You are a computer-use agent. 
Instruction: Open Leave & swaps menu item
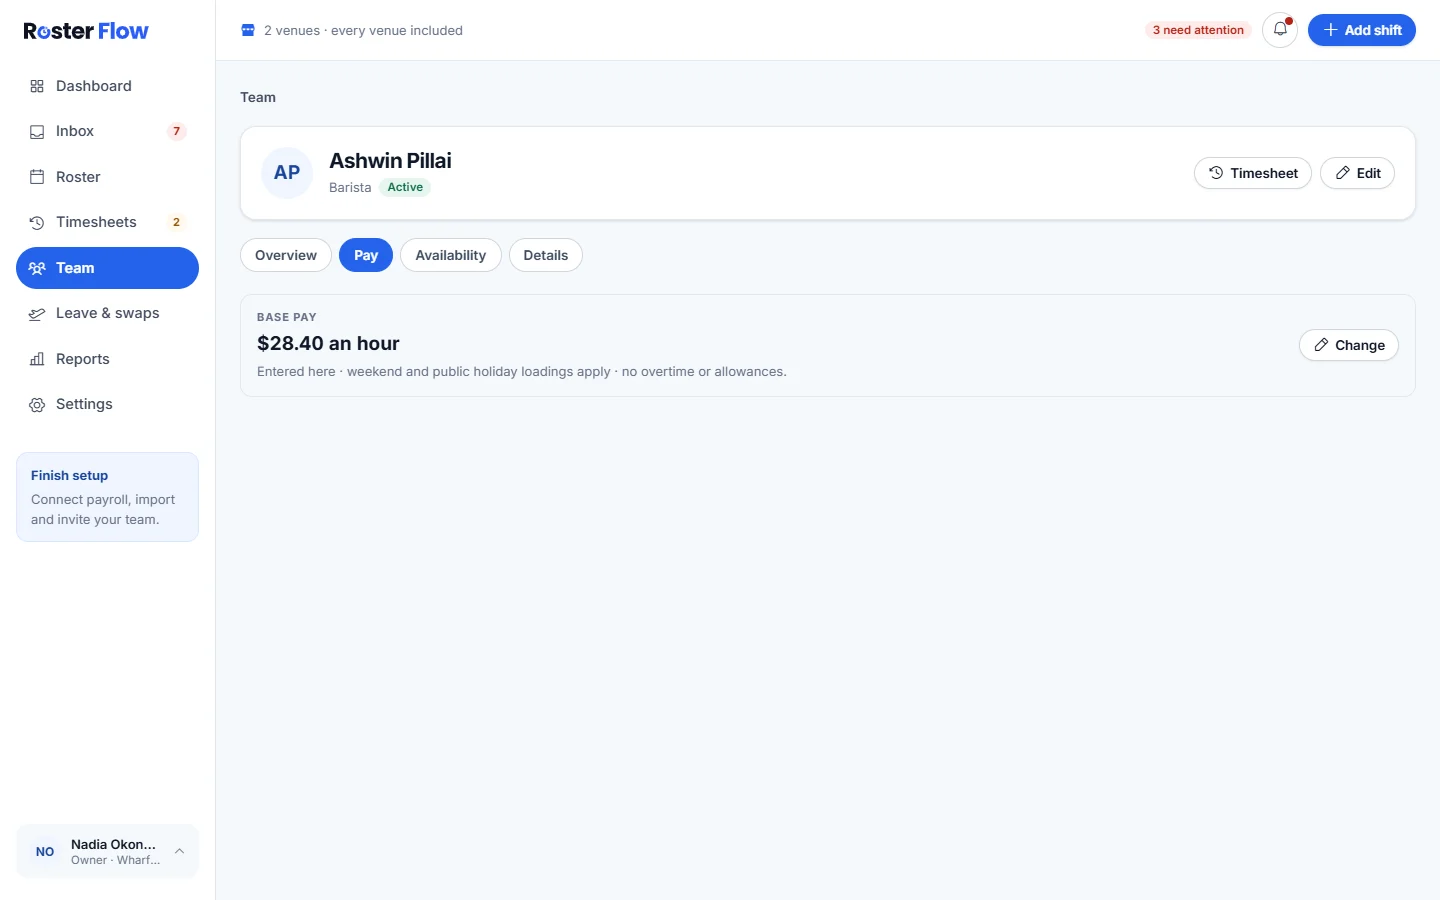(x=107, y=313)
